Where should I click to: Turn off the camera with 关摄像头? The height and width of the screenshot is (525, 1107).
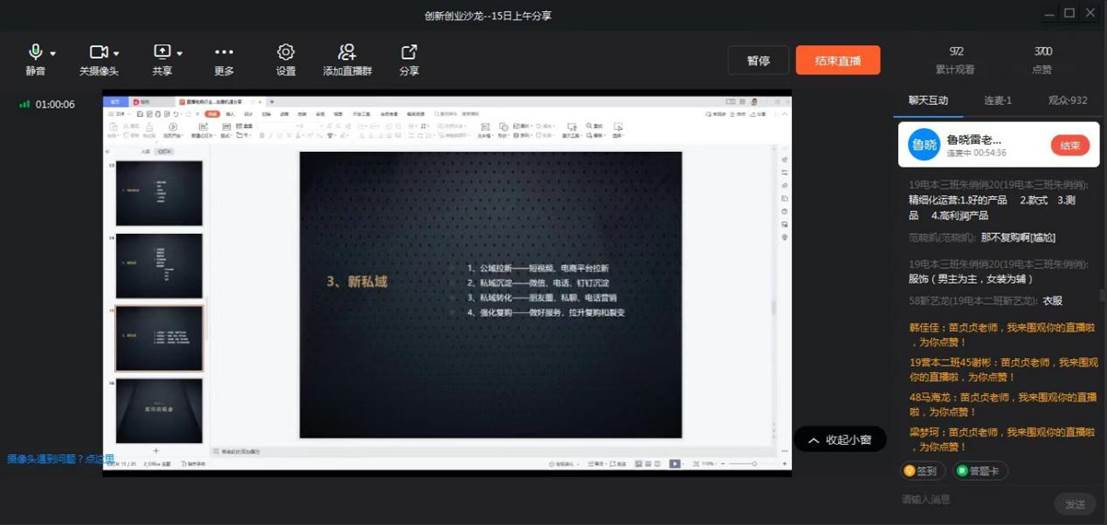pyautogui.click(x=98, y=52)
